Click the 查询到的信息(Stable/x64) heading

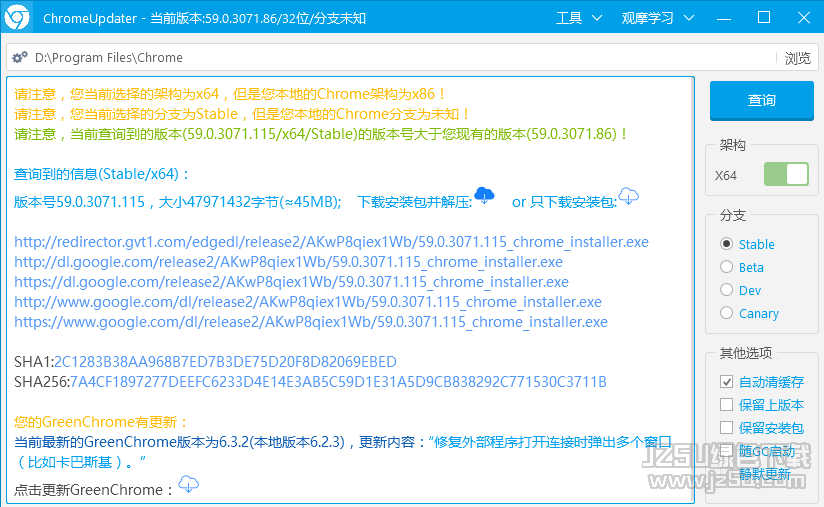point(101,174)
